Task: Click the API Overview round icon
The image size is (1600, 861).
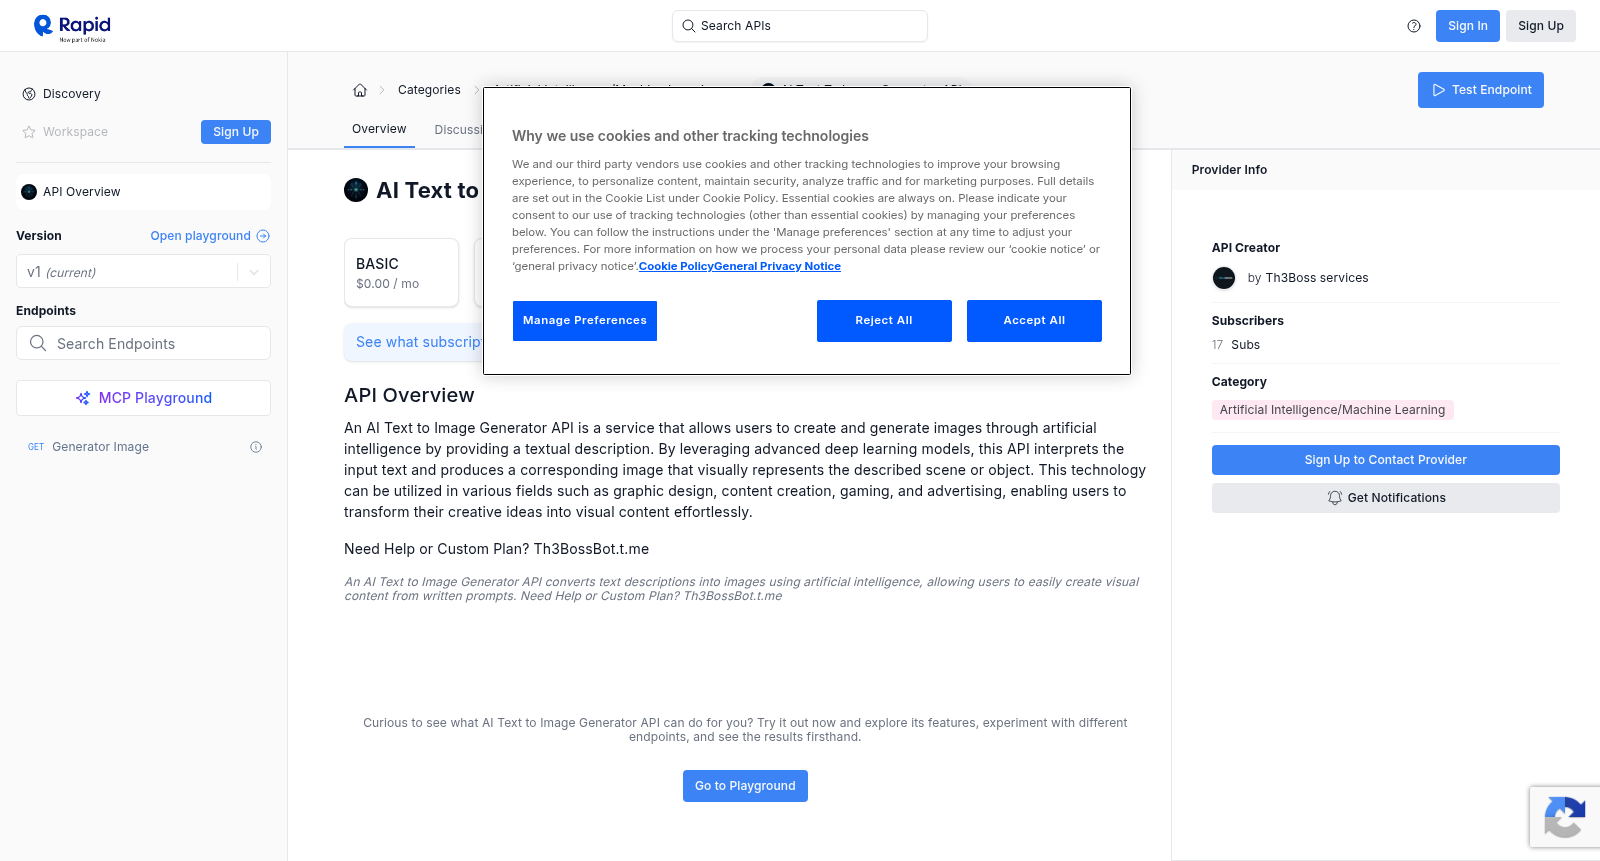Action: [x=29, y=192]
